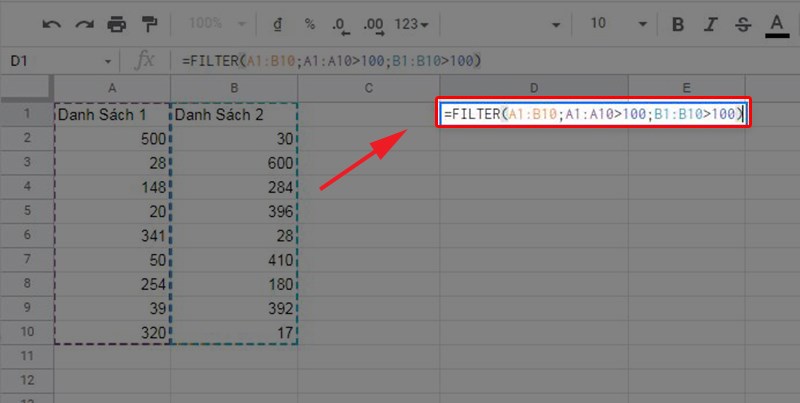Select row 4 header
The image size is (800, 403).
coord(27,187)
